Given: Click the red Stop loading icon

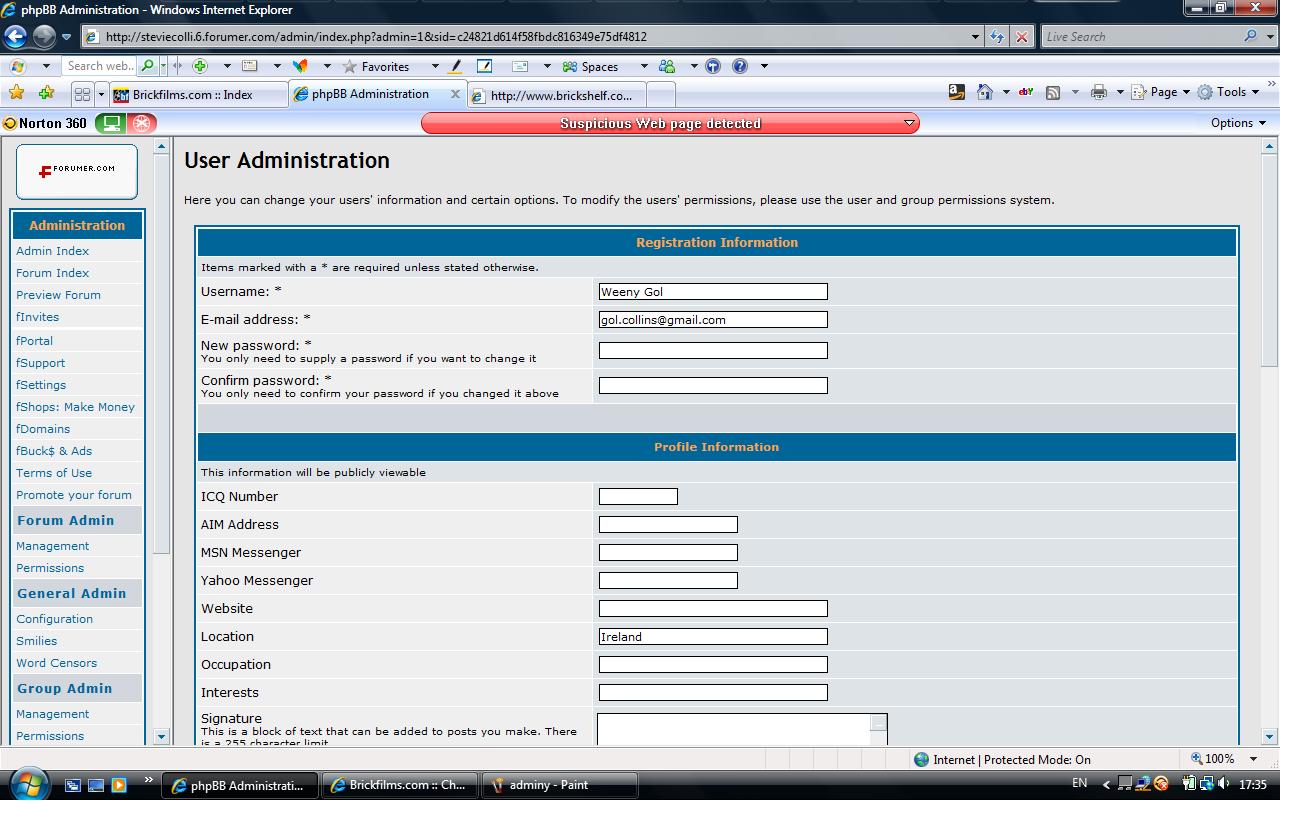Looking at the screenshot, I should (x=1021, y=37).
